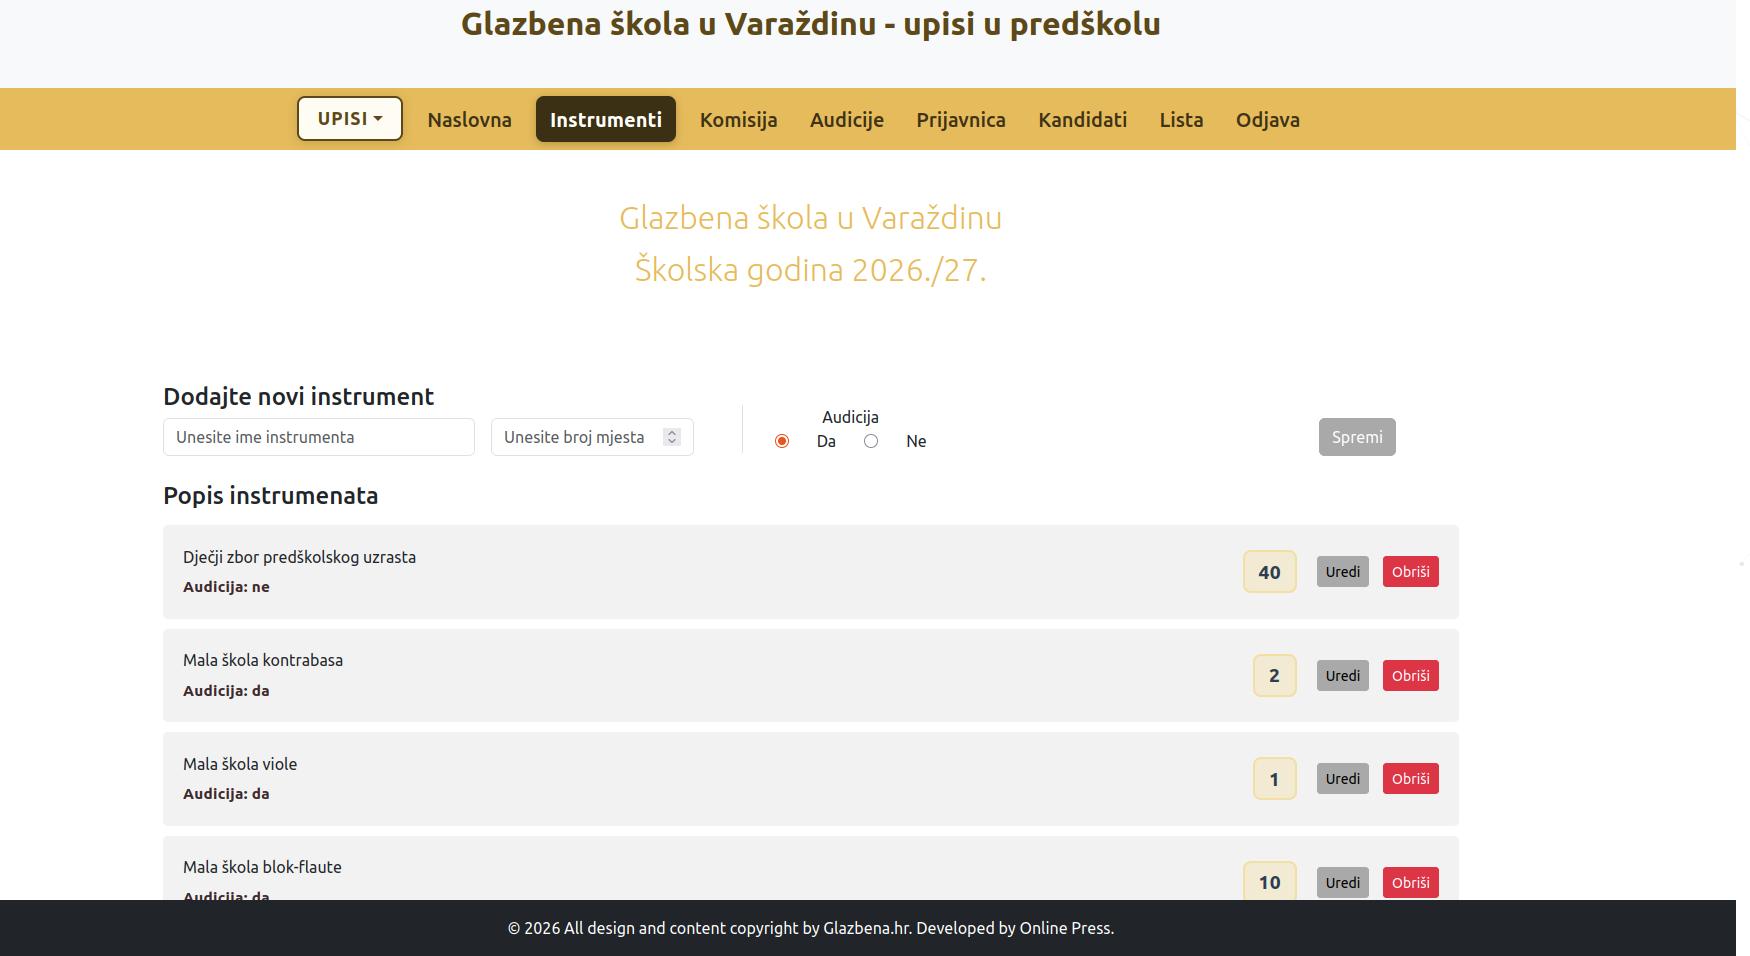
Task: Click the Spremi button
Action: tap(1357, 437)
